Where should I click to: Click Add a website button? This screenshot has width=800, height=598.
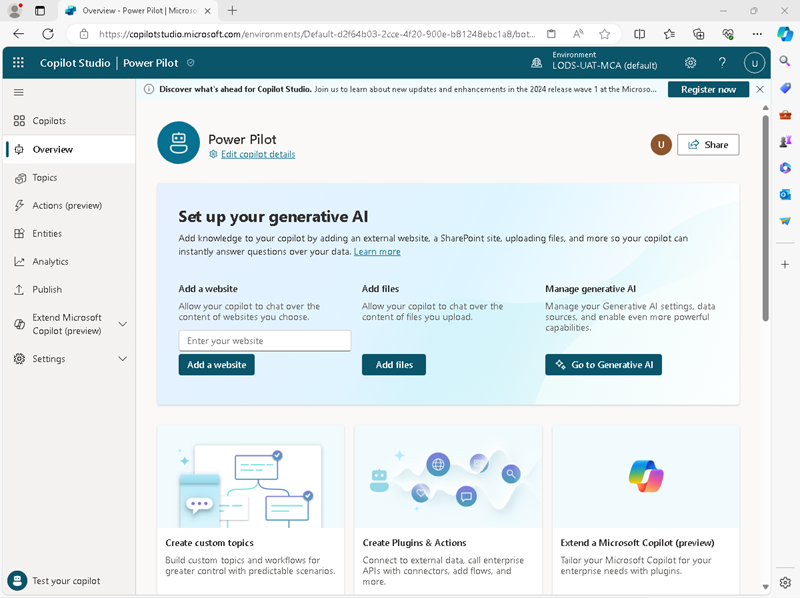[216, 365]
